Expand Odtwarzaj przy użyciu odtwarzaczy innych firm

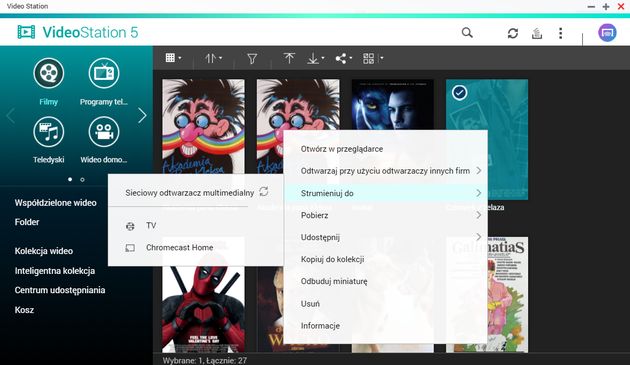[386, 171]
